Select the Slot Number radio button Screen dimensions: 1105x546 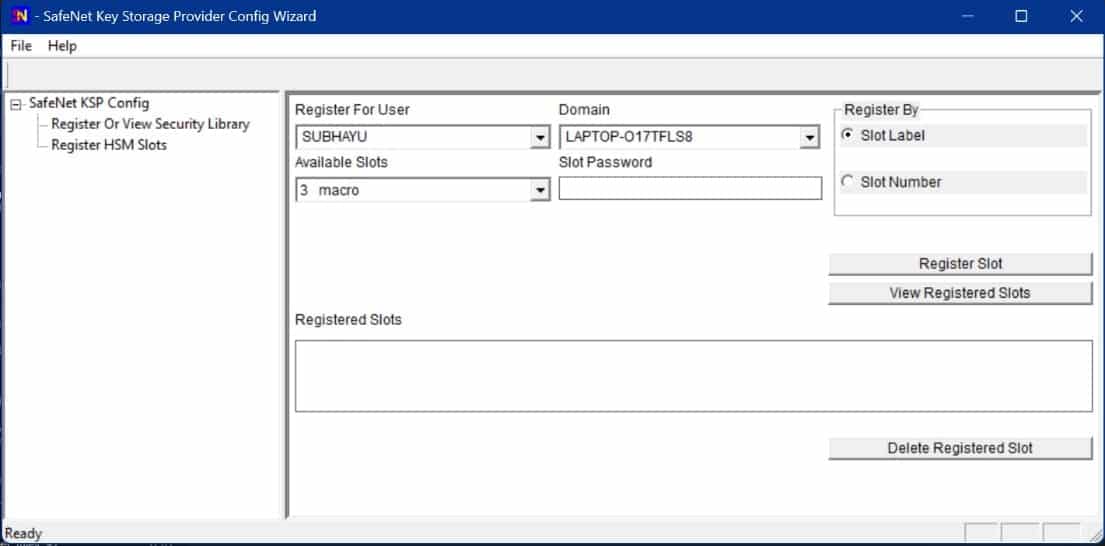(849, 182)
